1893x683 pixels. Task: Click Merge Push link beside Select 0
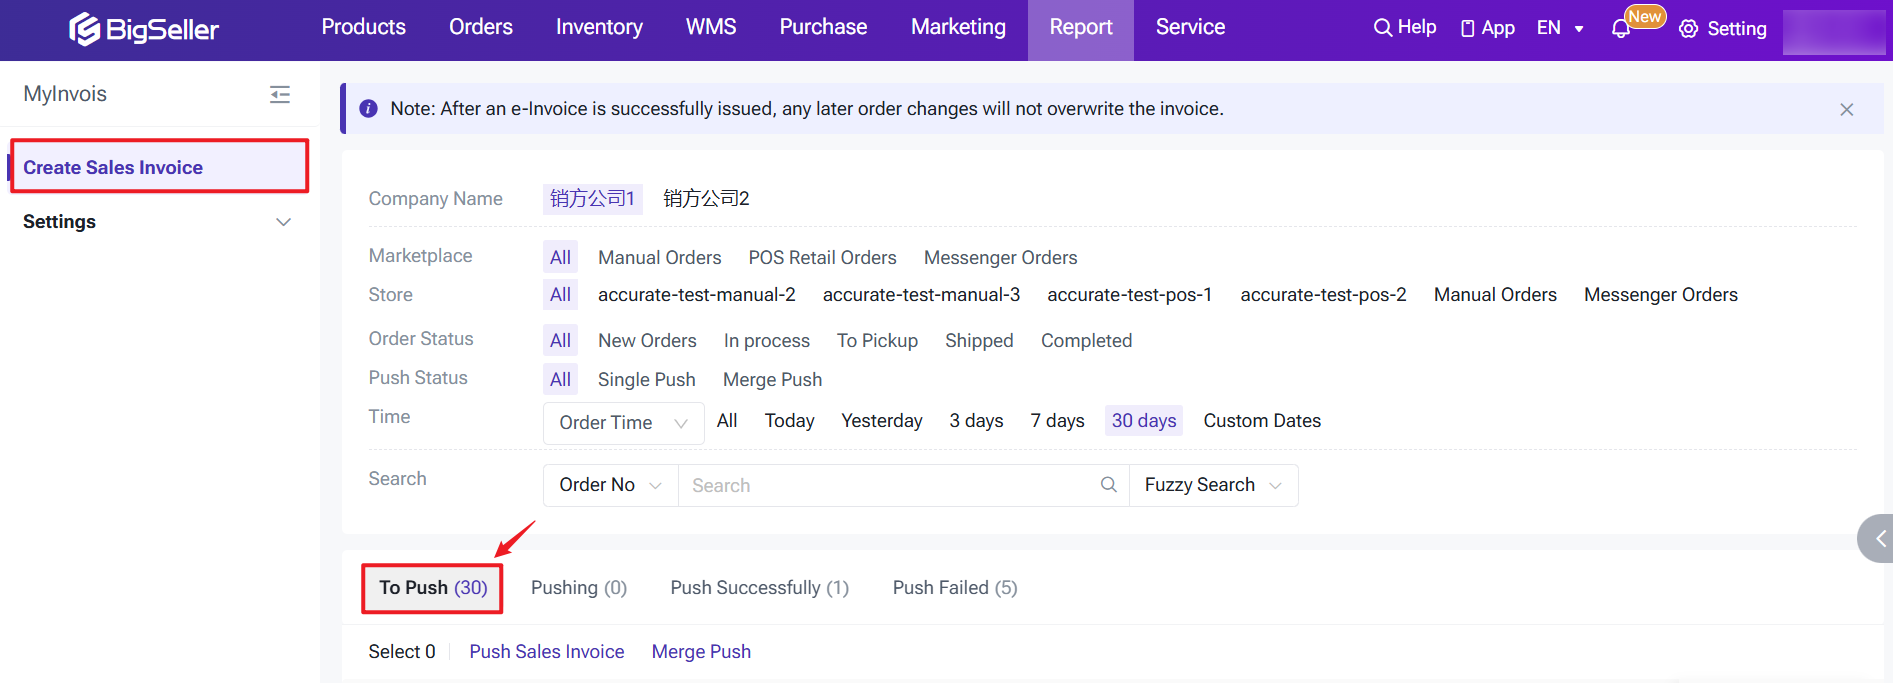[700, 652]
